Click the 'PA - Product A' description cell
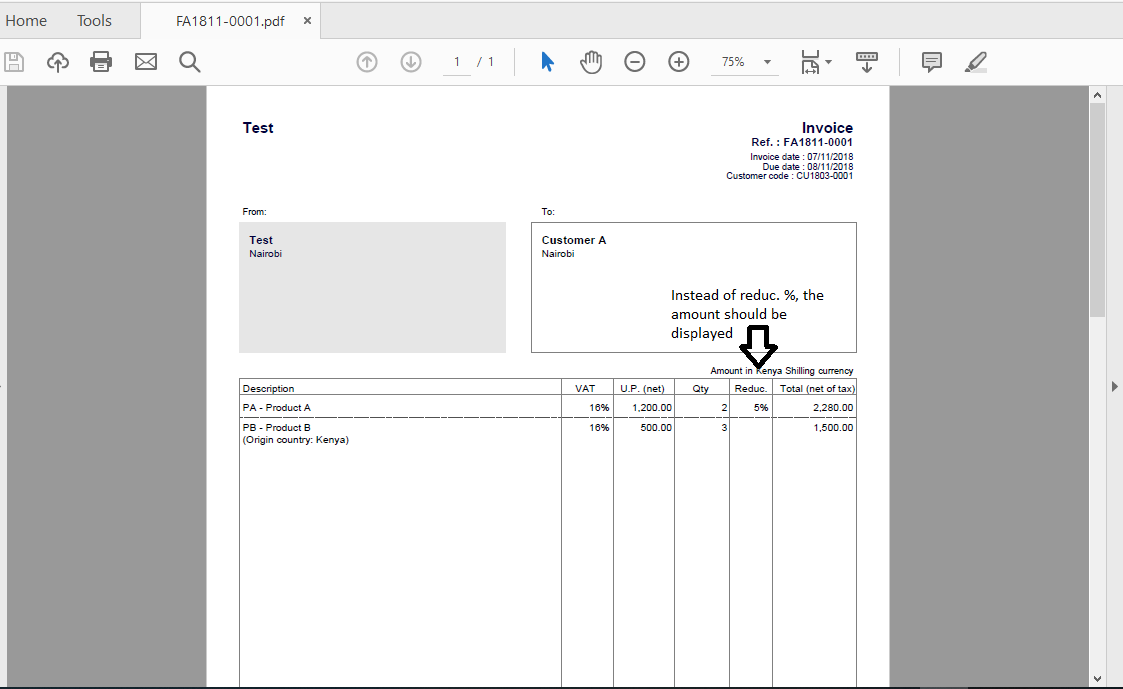 (276, 408)
